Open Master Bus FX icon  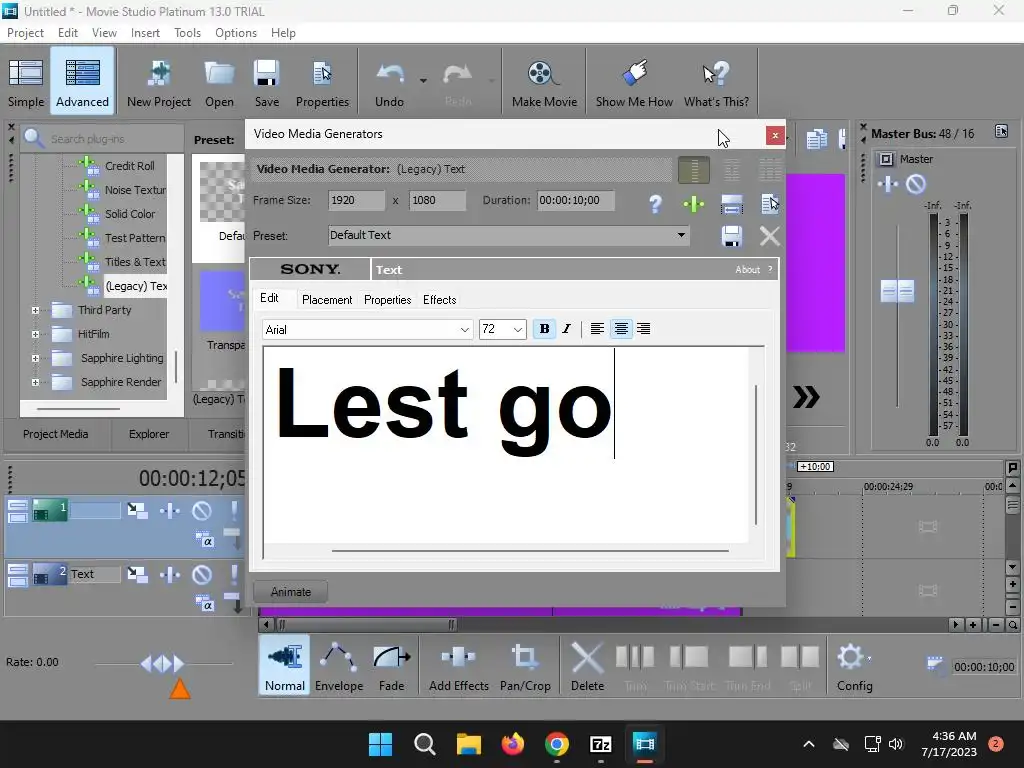[x=888, y=184]
